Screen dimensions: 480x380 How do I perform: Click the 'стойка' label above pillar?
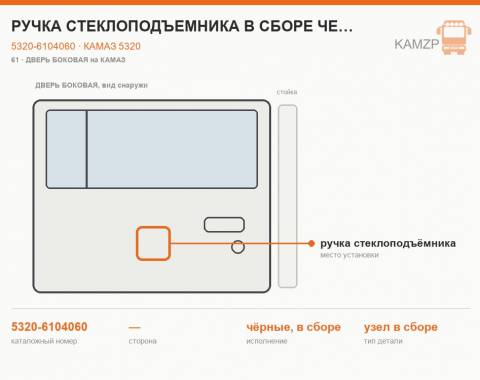[x=287, y=92]
